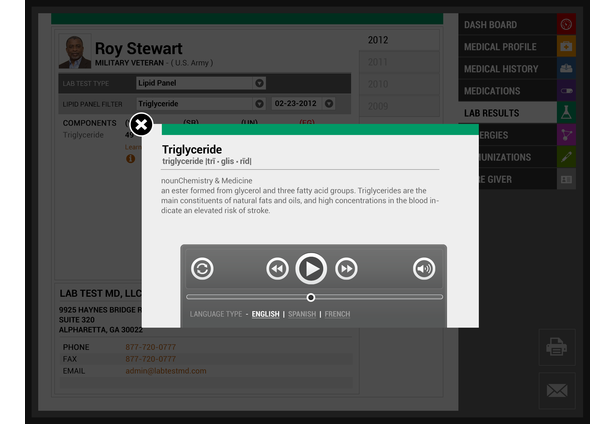This screenshot has width=615, height=424.
Task: Select the 2010 year tab
Action: (399, 84)
